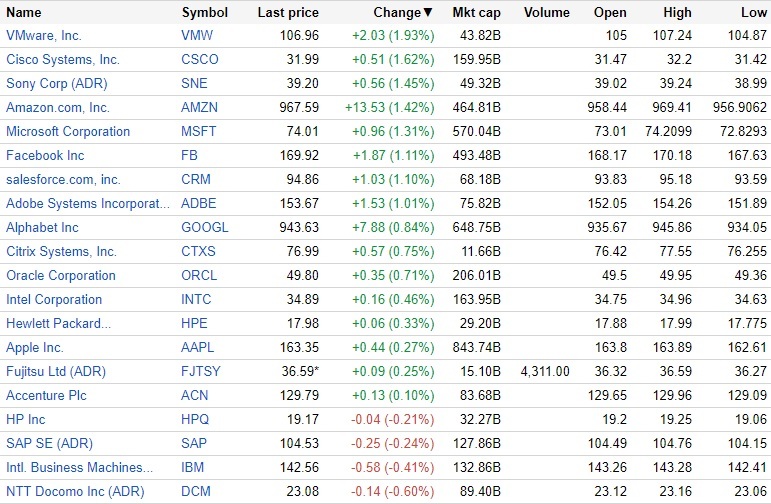Click the FJTSY ticker symbol

point(201,372)
